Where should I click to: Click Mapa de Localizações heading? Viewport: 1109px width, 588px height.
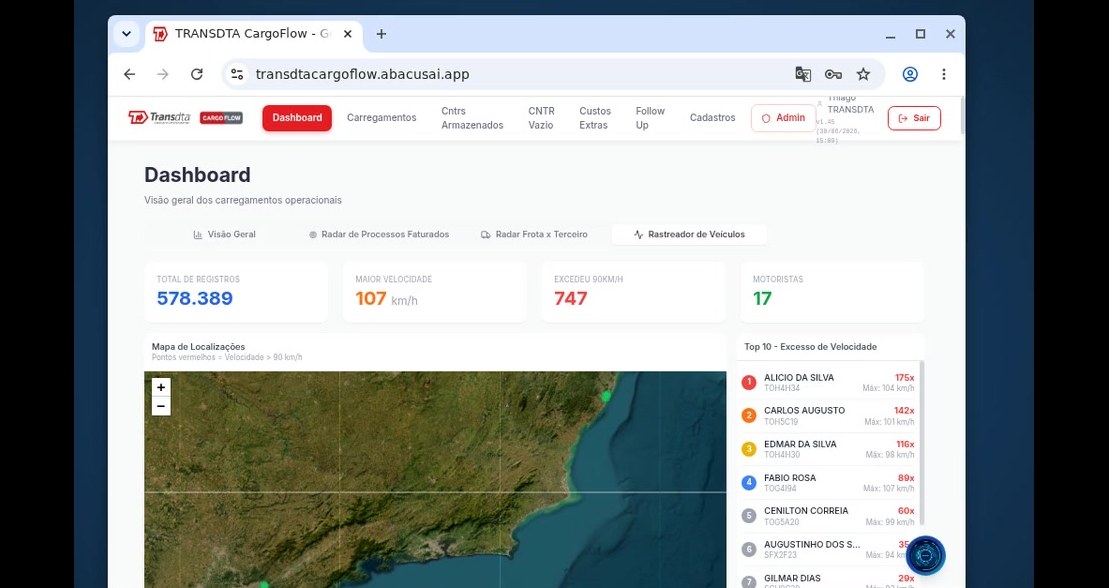pyautogui.click(x=198, y=347)
